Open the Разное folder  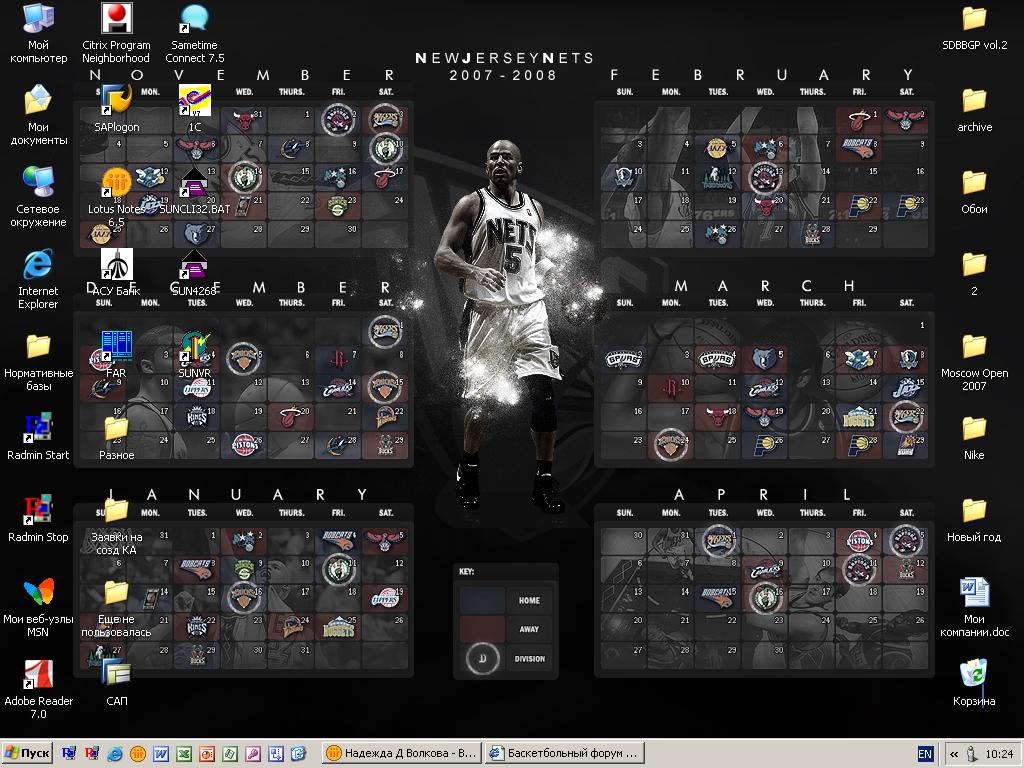click(116, 437)
